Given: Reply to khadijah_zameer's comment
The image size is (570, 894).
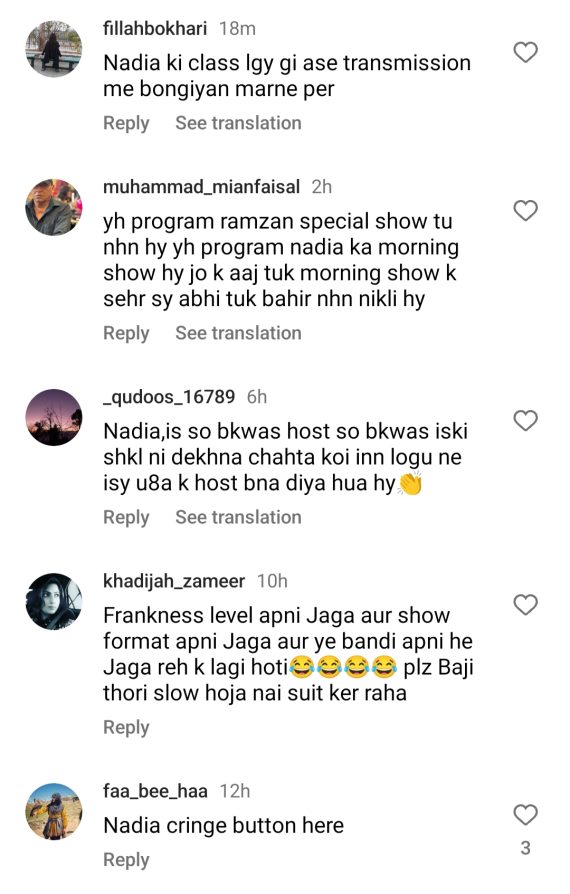Looking at the screenshot, I should pos(126,728).
